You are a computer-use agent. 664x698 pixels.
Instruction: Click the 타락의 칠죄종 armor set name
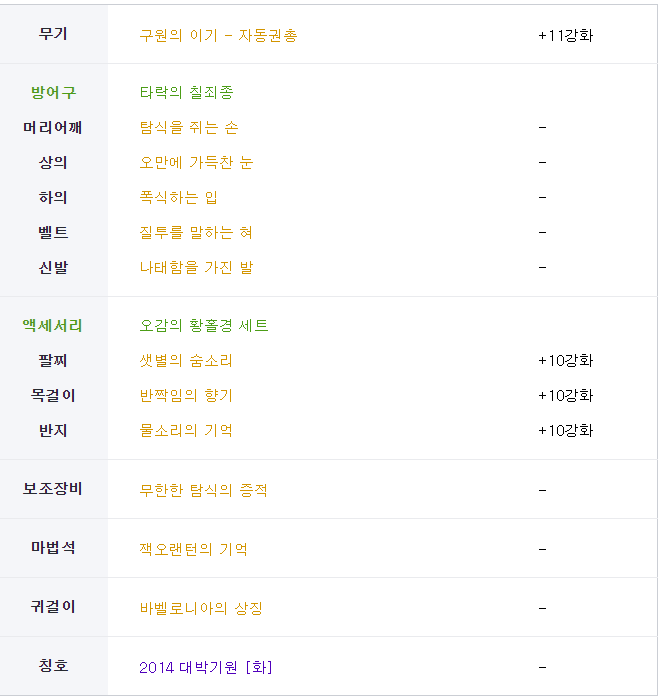click(x=187, y=93)
